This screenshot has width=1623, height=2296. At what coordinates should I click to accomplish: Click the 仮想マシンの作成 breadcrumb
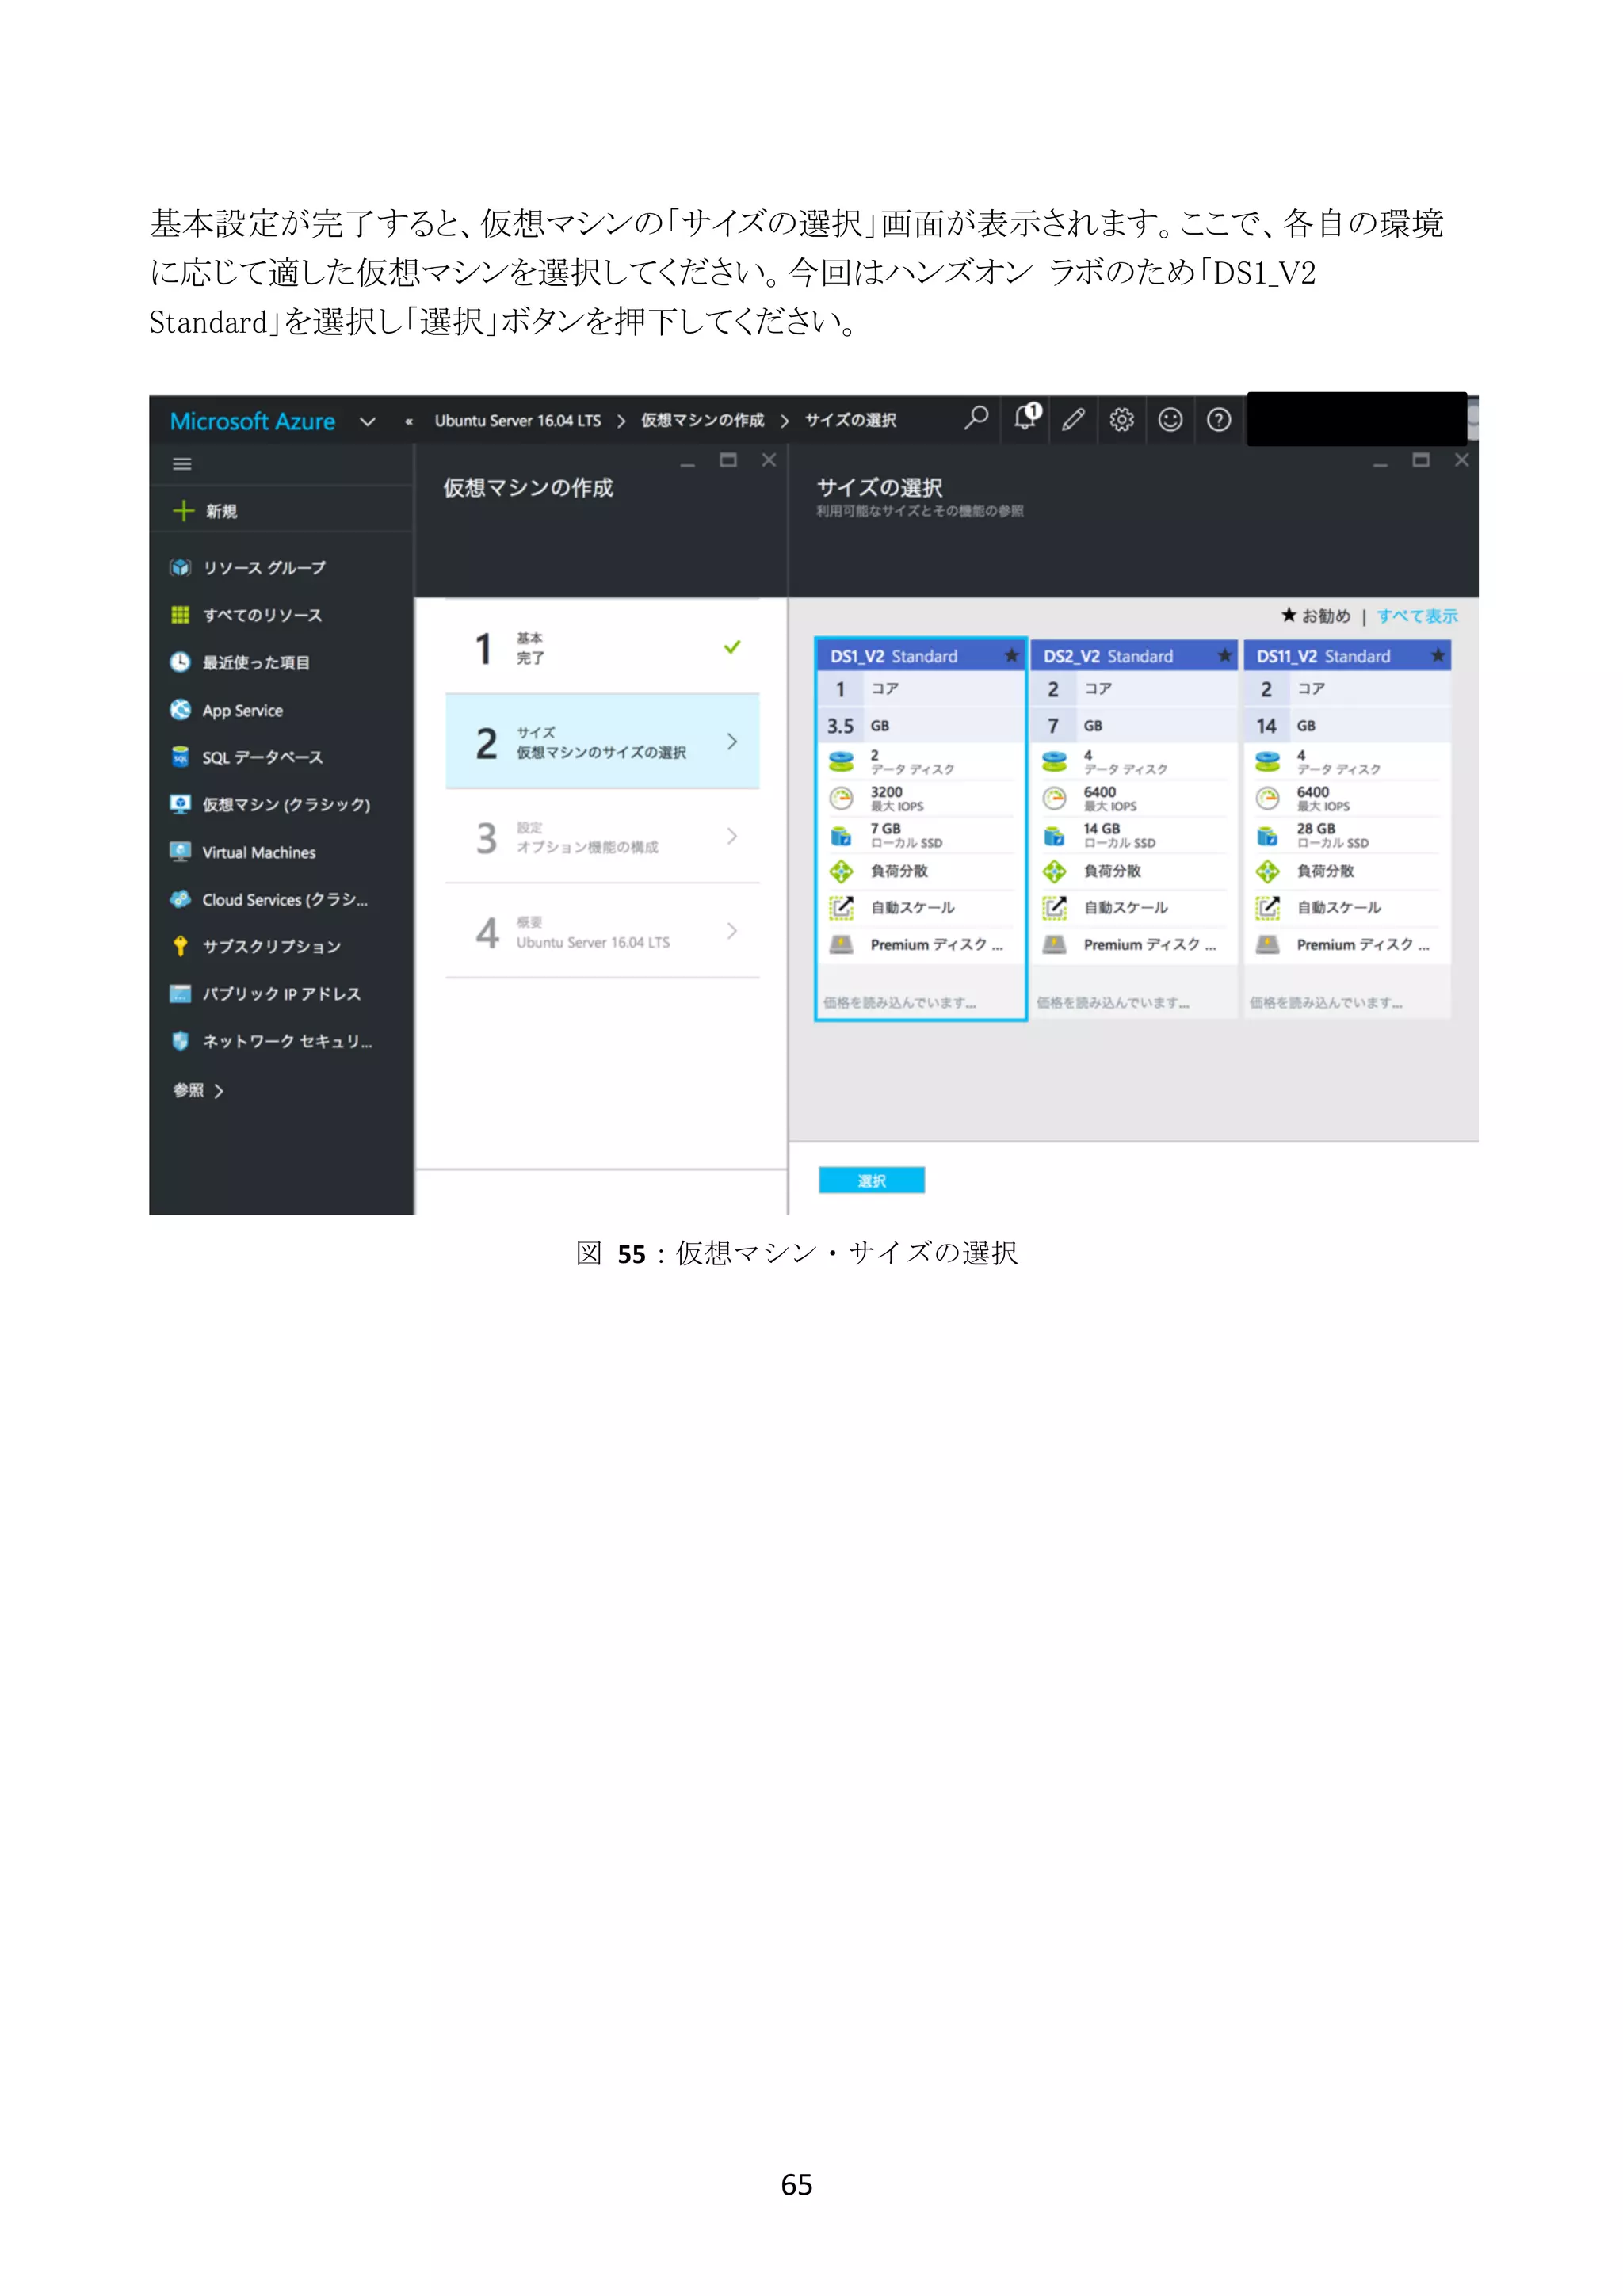pos(702,420)
